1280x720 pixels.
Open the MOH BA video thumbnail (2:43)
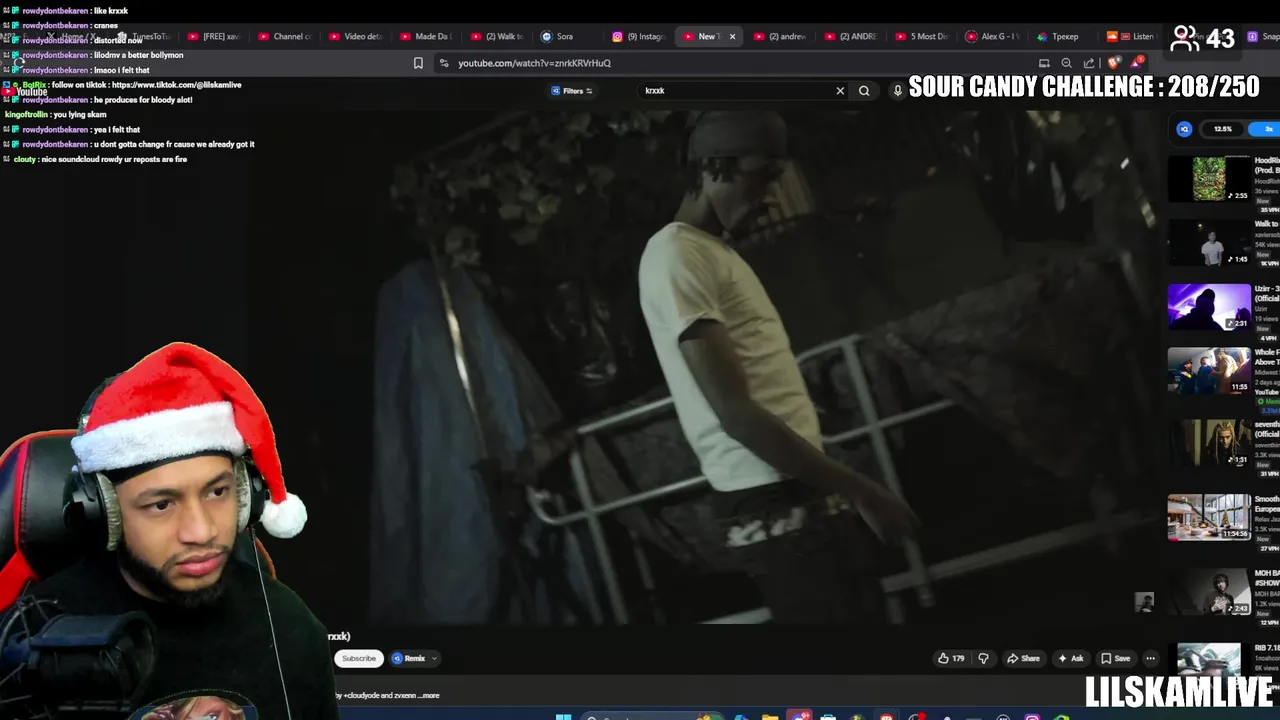[x=1209, y=591]
